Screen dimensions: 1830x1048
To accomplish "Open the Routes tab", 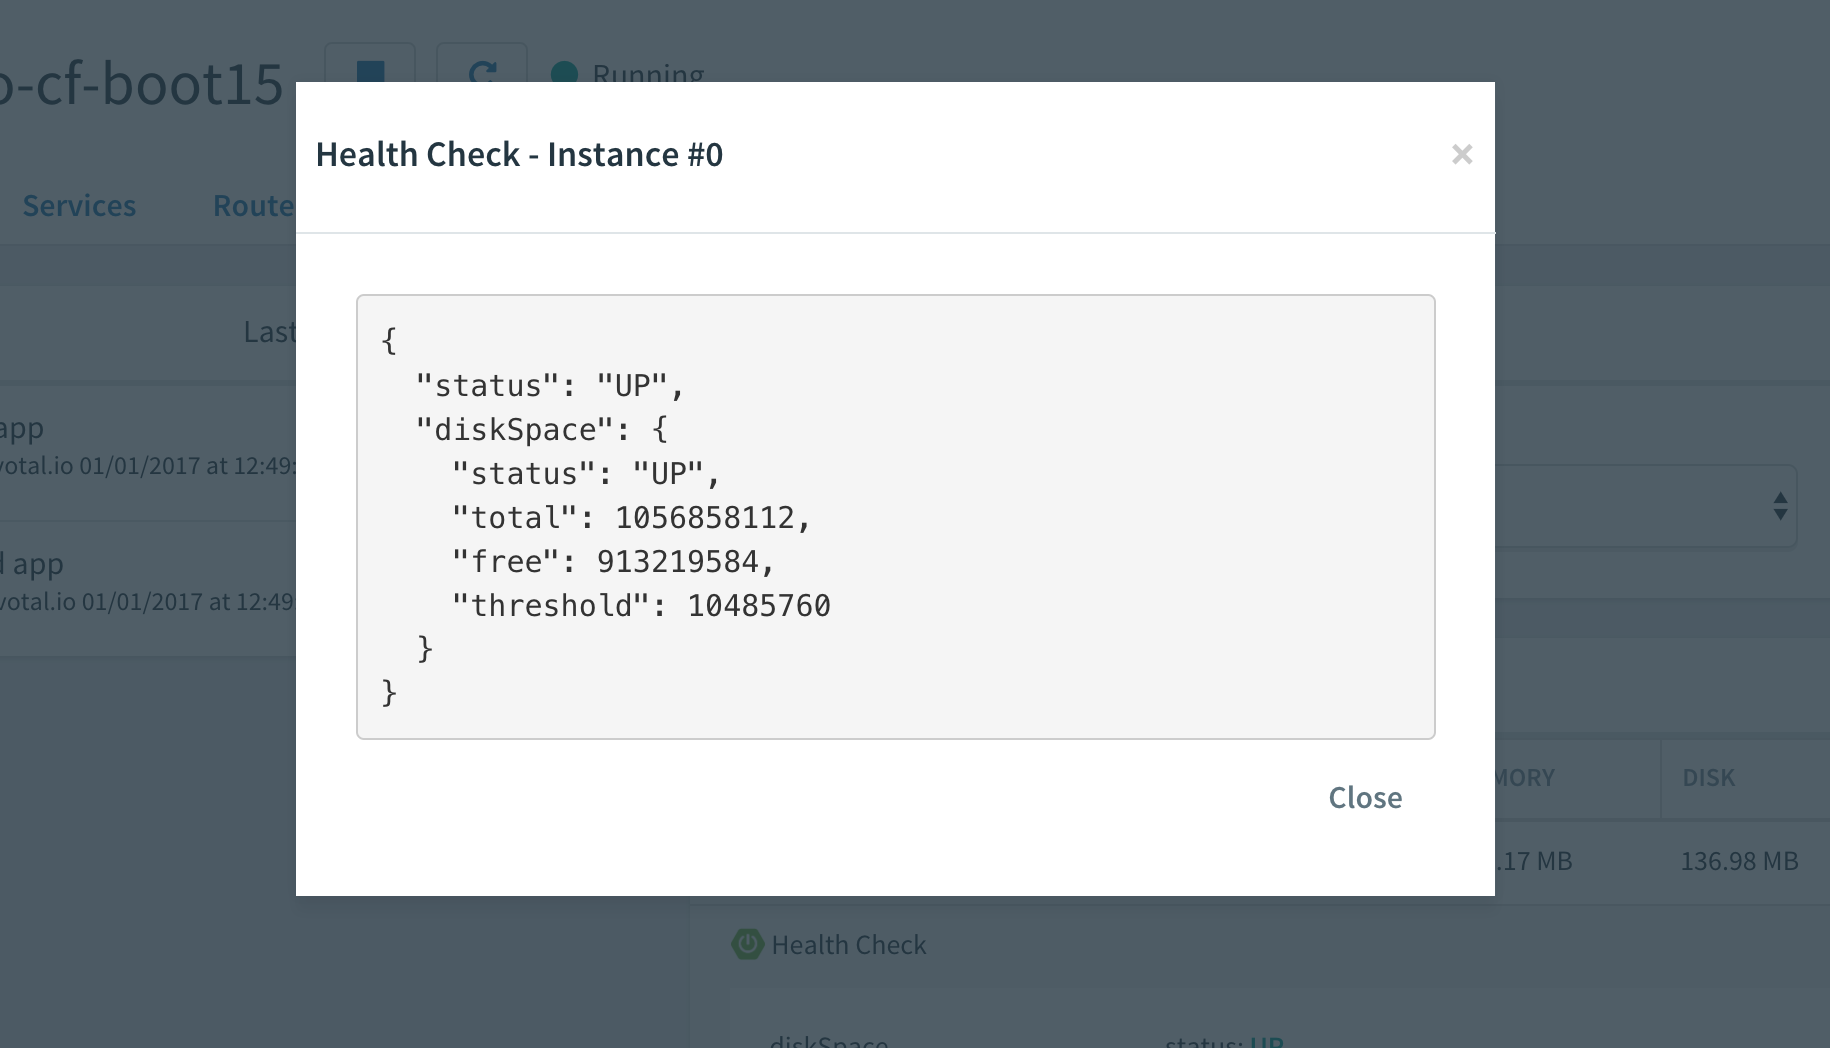I will tap(254, 206).
